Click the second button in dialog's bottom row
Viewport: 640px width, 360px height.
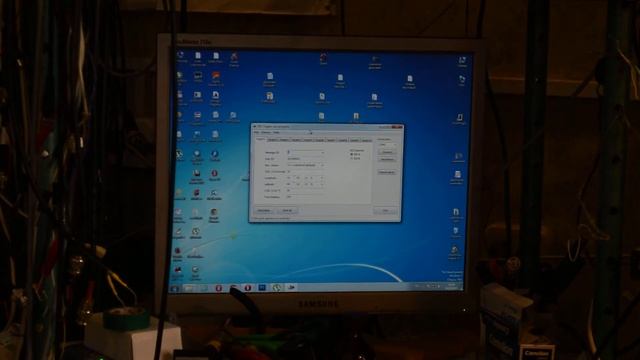click(287, 211)
